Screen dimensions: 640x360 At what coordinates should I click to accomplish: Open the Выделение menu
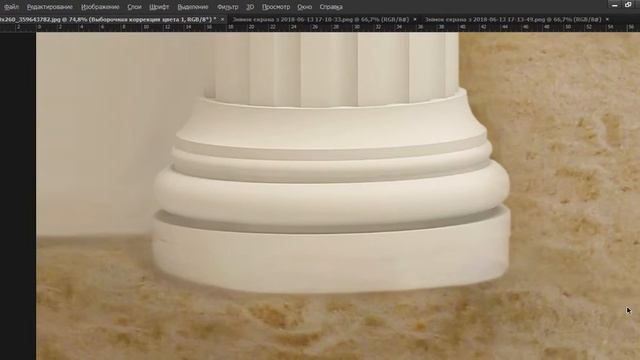point(193,7)
